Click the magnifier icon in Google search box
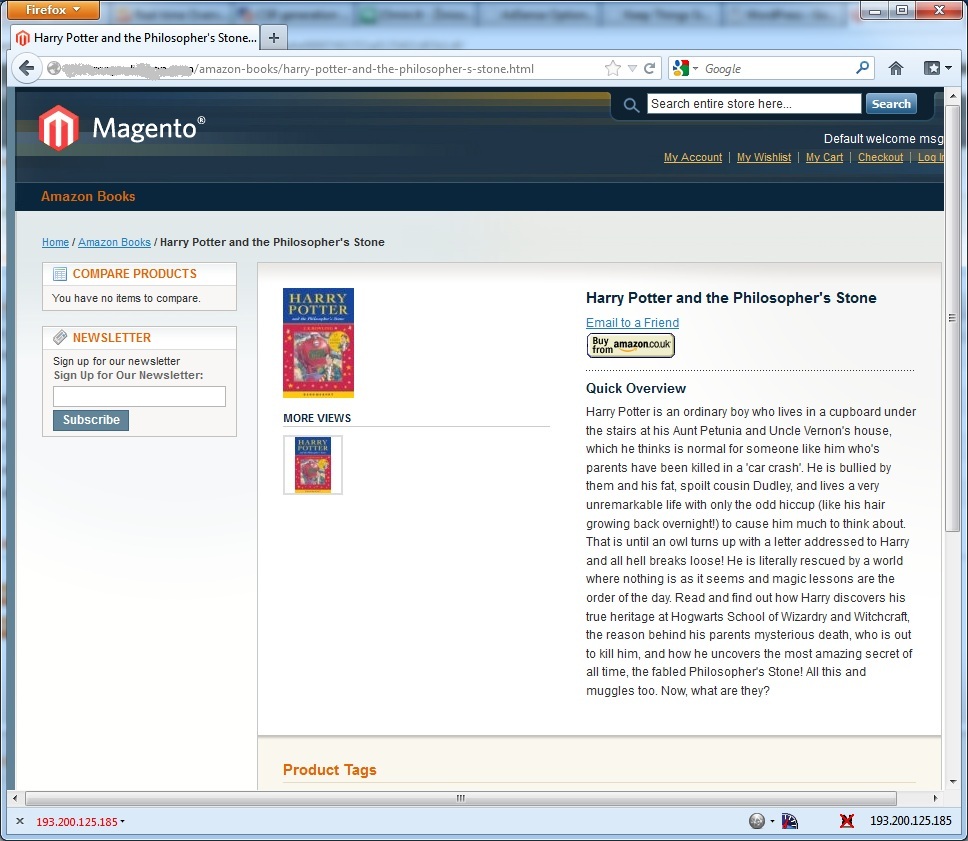Image resolution: width=968 pixels, height=841 pixels. pos(862,67)
